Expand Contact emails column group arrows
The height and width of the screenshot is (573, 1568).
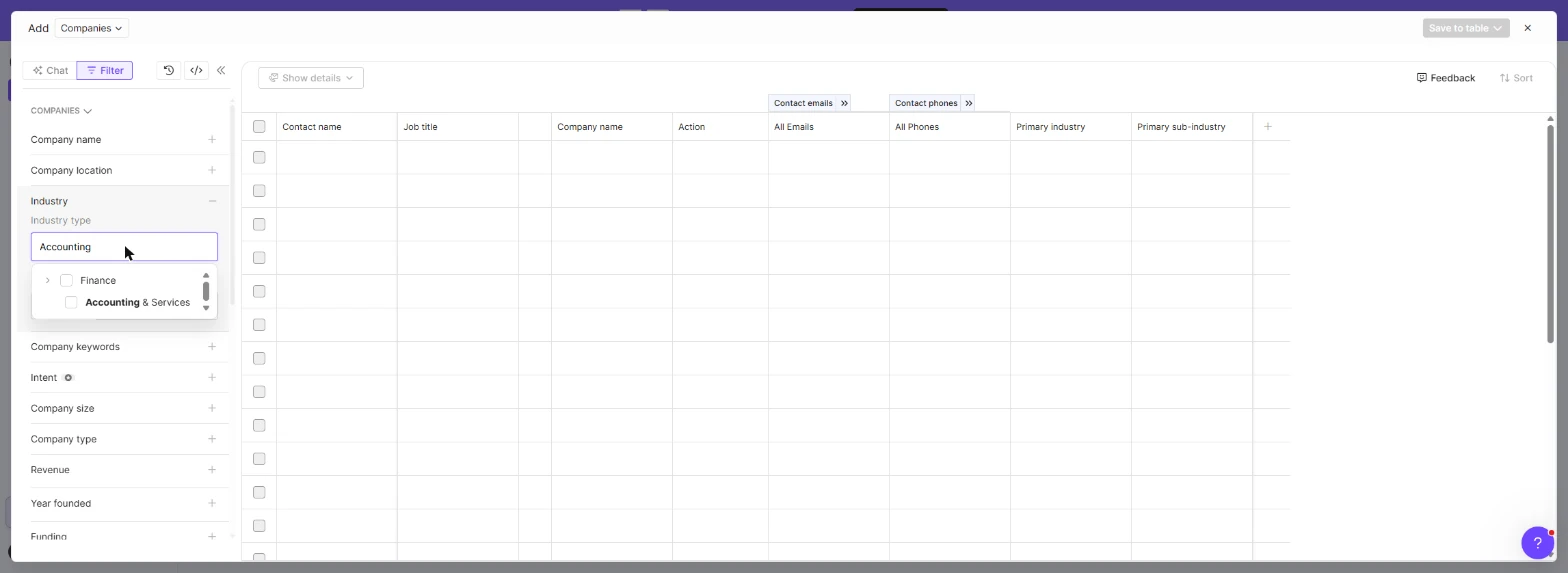point(844,103)
